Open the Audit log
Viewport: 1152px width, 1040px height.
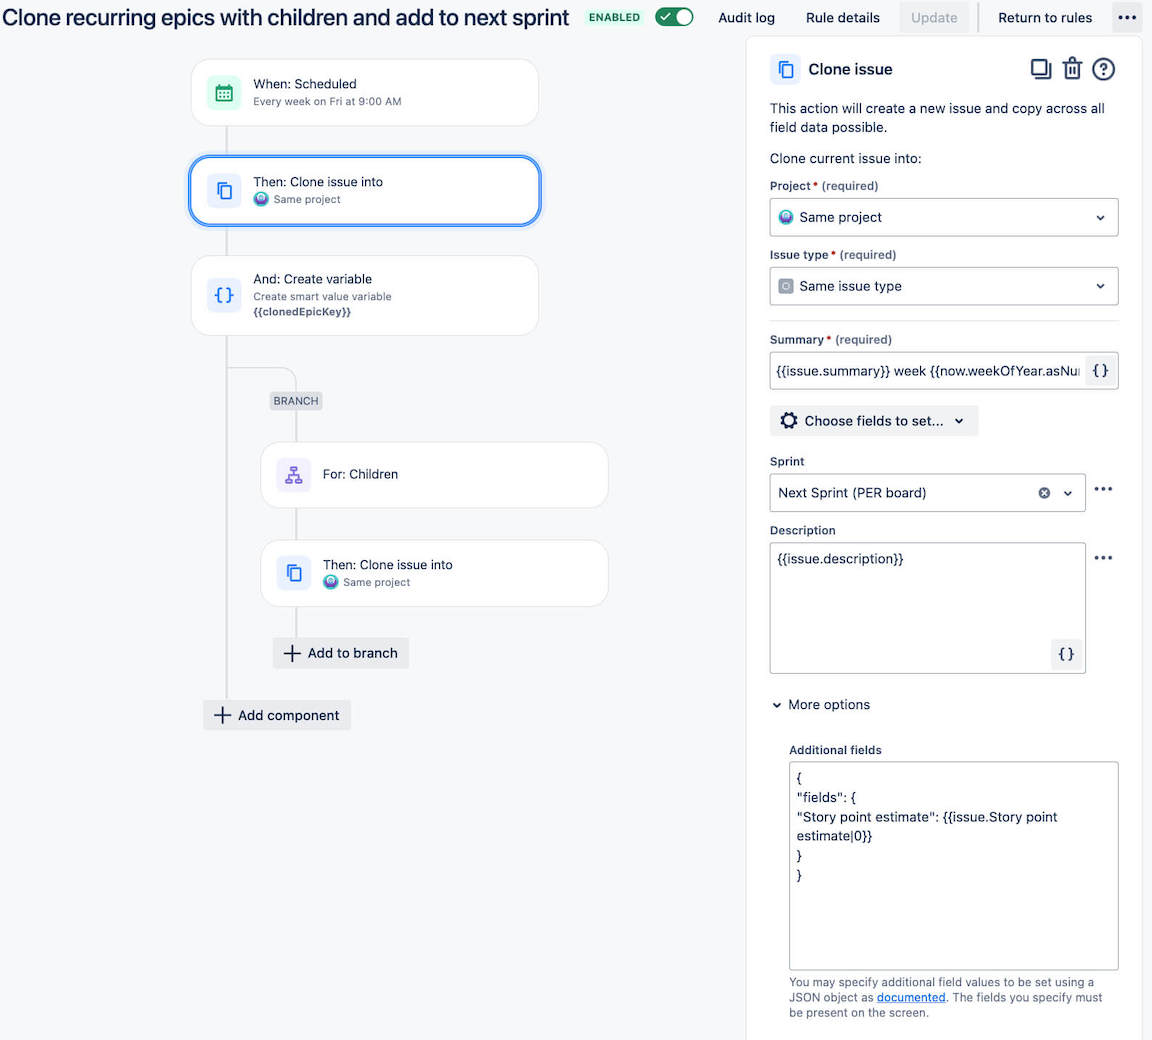(746, 18)
